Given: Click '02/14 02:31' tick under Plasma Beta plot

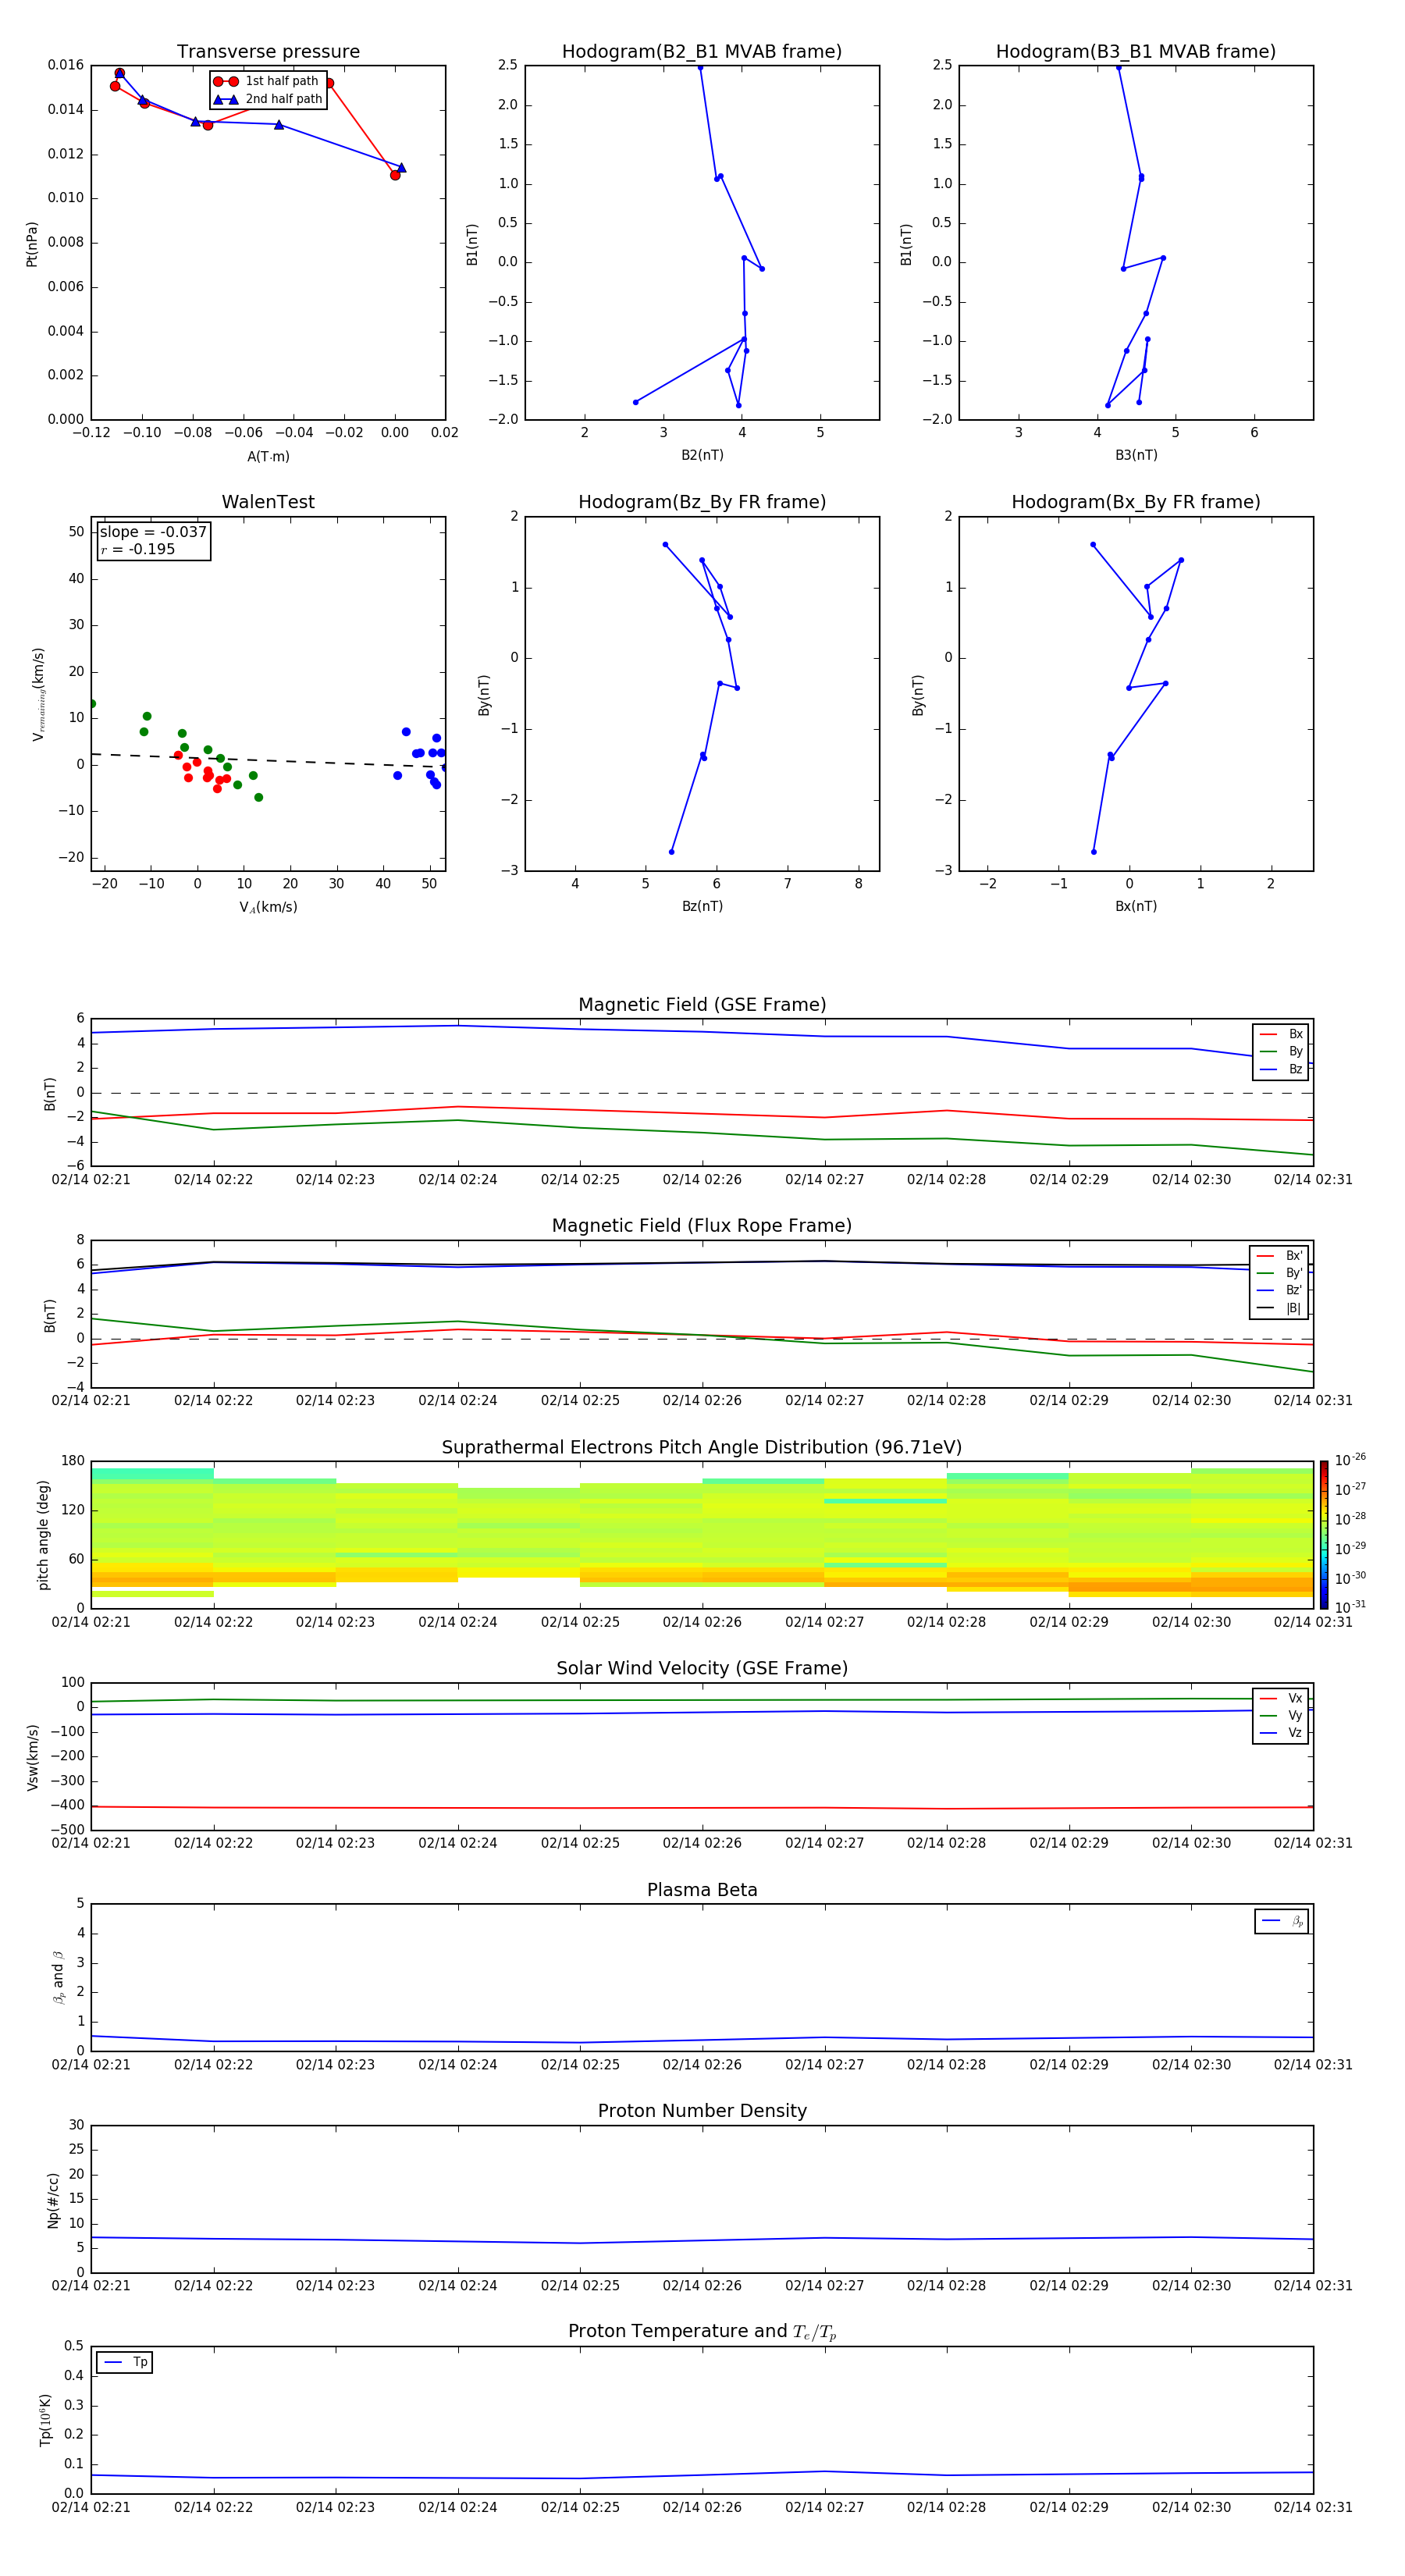Looking at the screenshot, I should tap(1313, 2064).
